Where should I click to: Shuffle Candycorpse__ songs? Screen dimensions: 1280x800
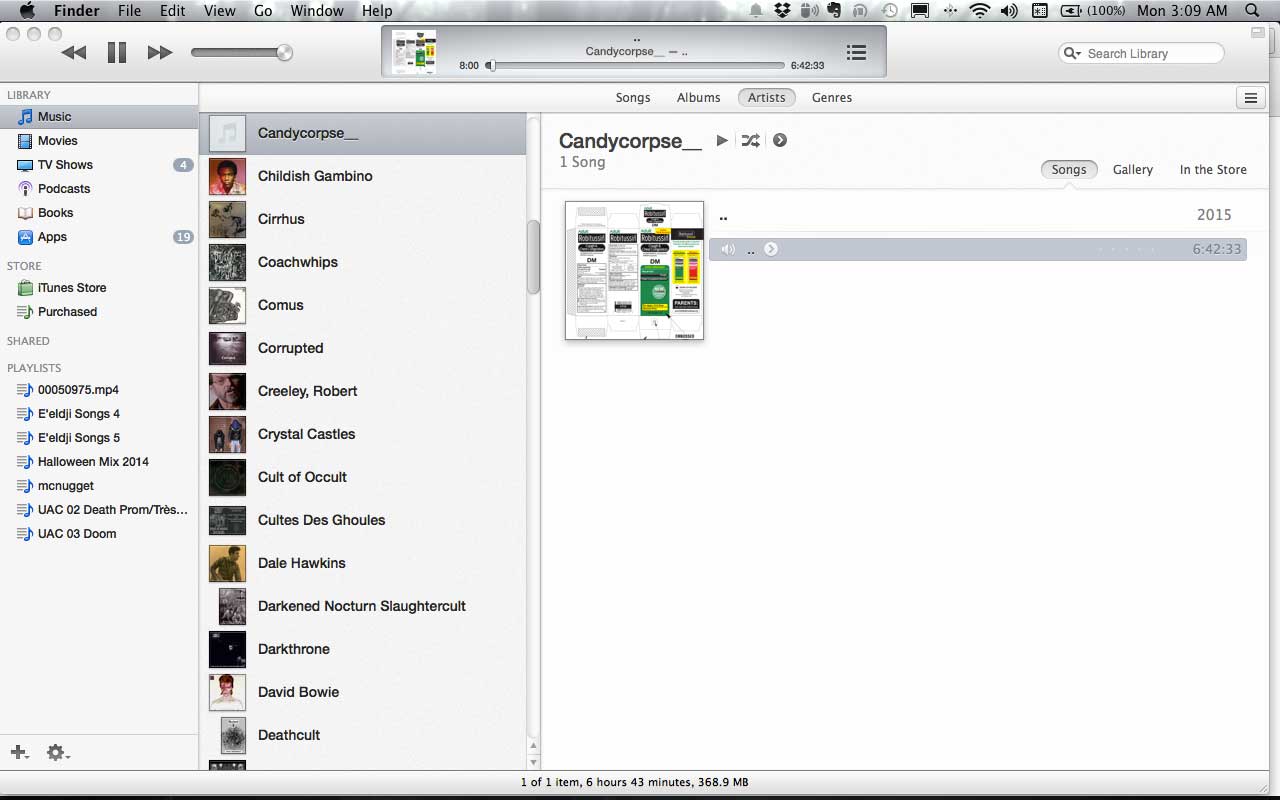coord(750,141)
